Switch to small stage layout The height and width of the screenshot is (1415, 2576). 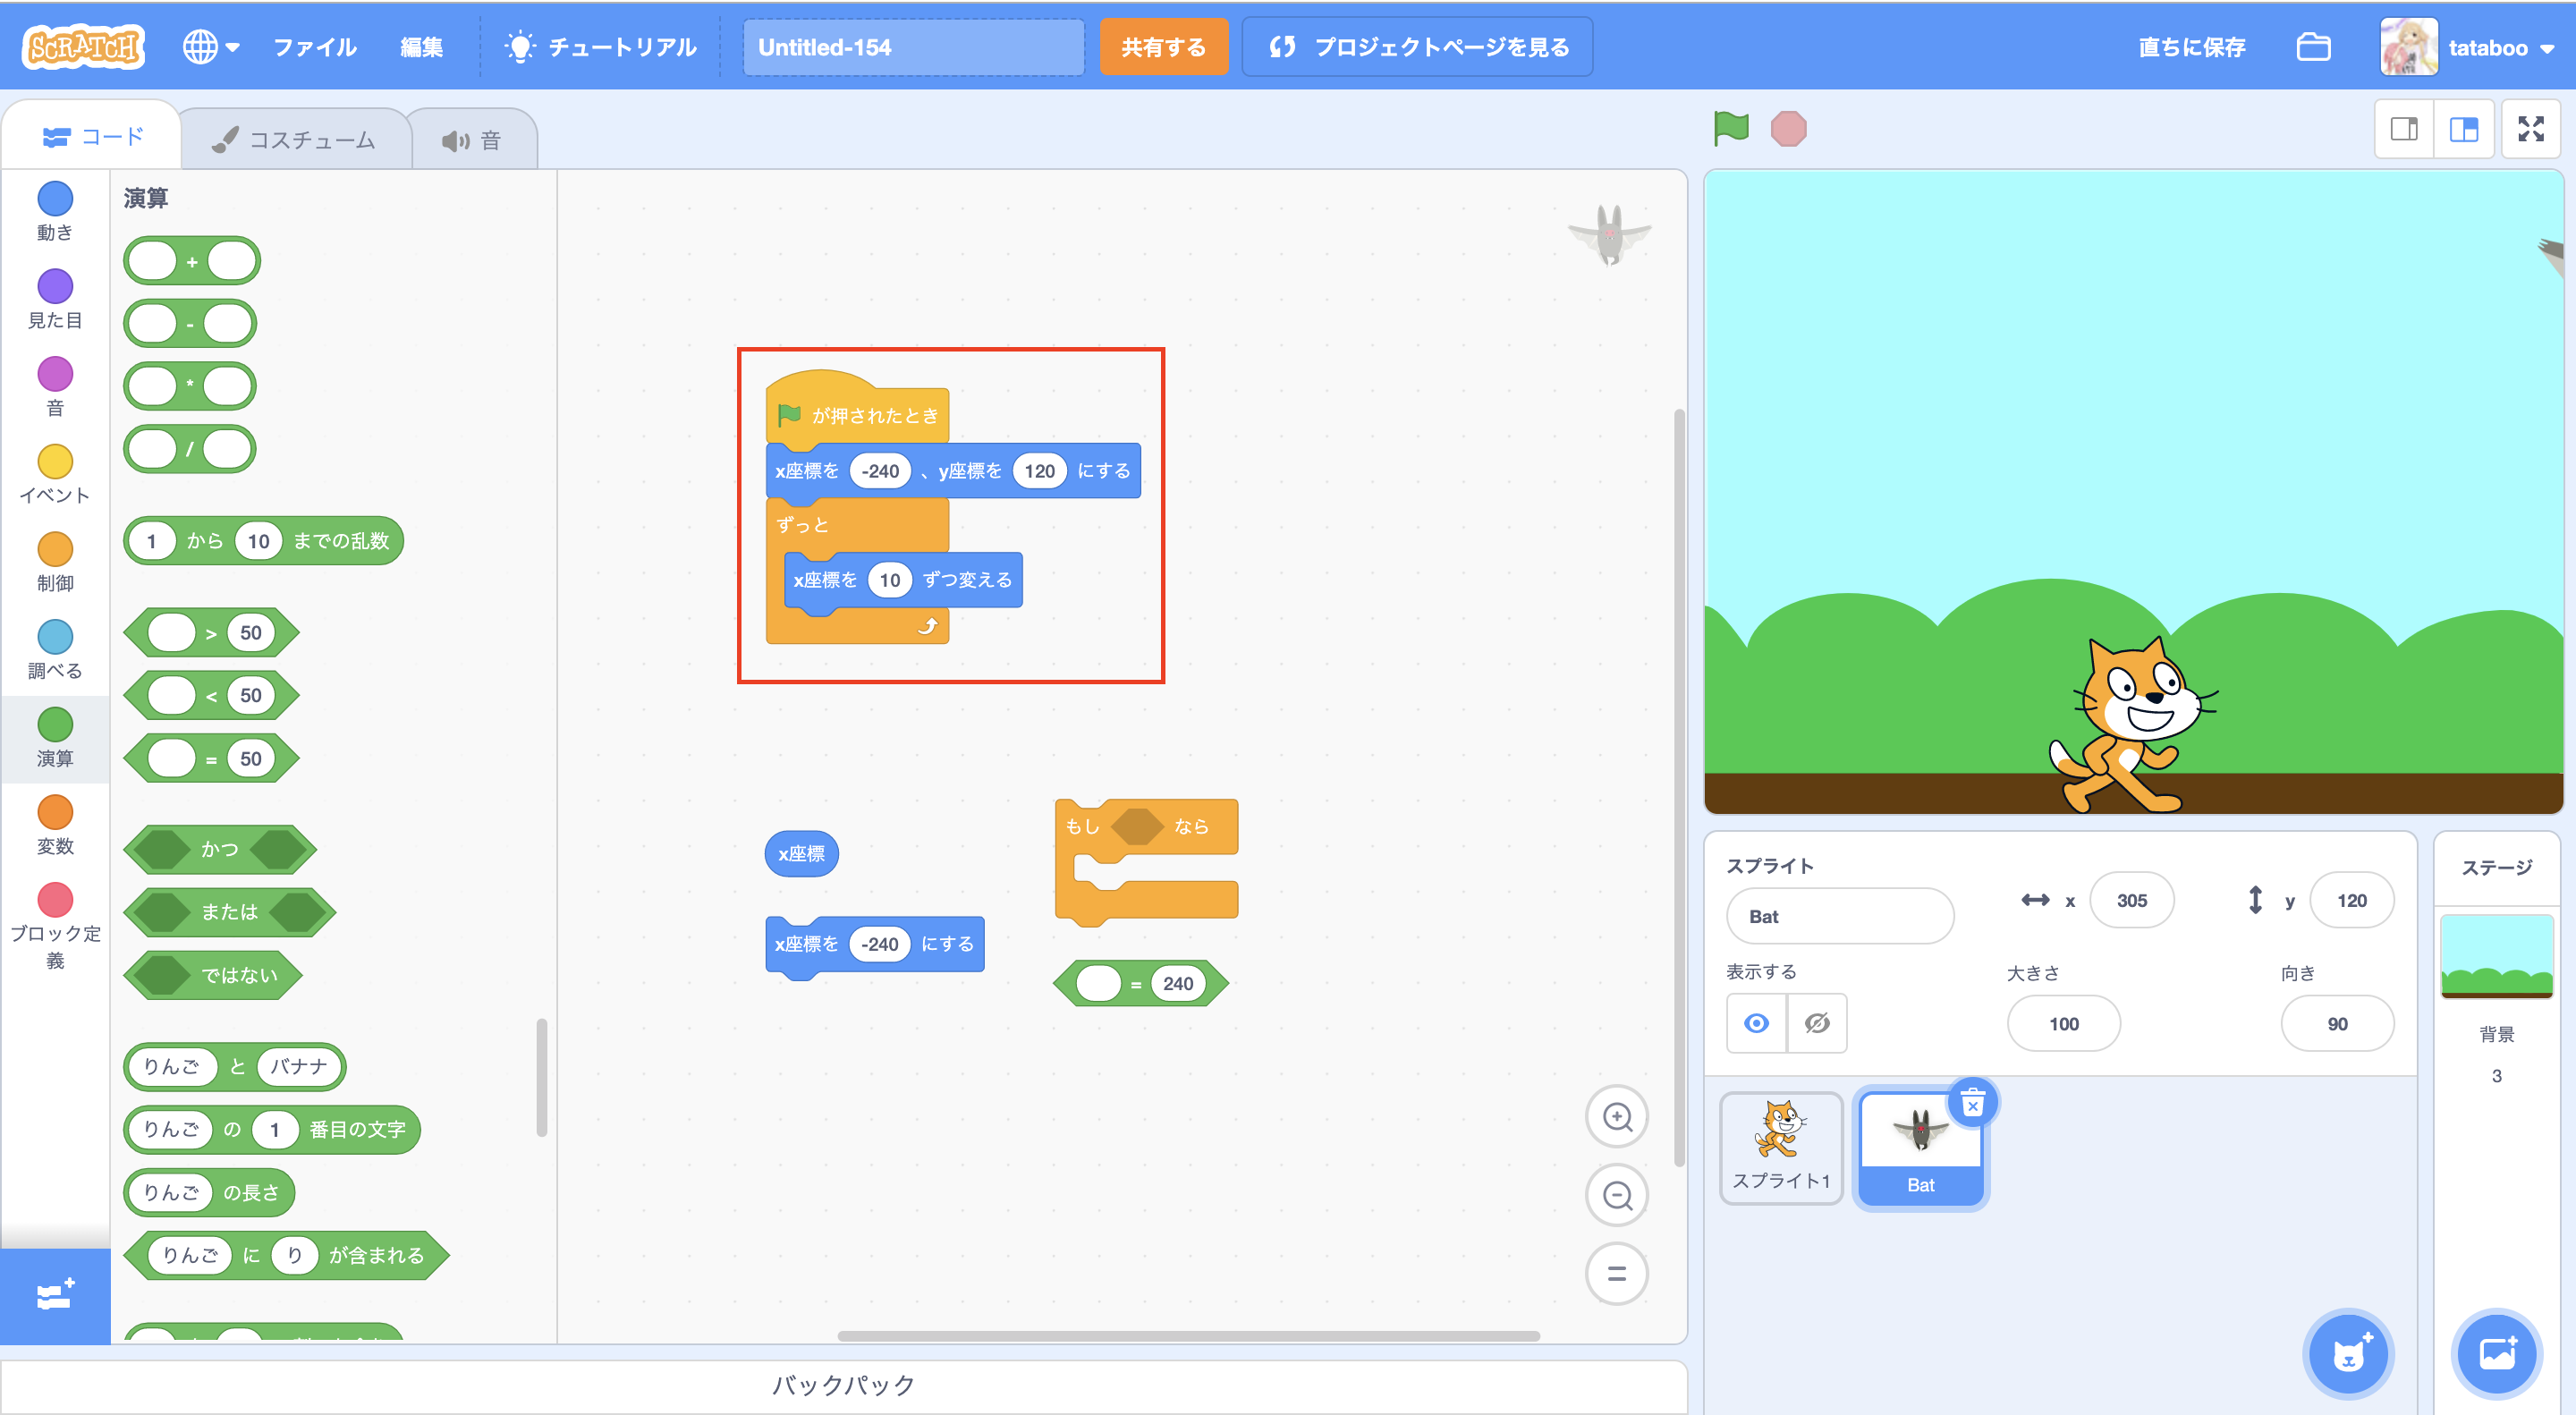2404,128
